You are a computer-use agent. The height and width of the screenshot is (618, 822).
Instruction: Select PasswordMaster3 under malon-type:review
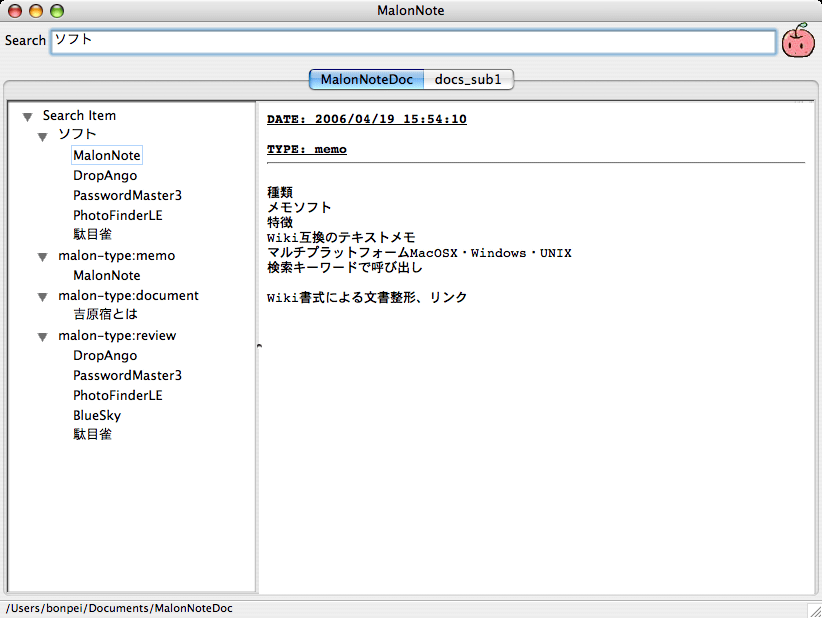coord(127,375)
